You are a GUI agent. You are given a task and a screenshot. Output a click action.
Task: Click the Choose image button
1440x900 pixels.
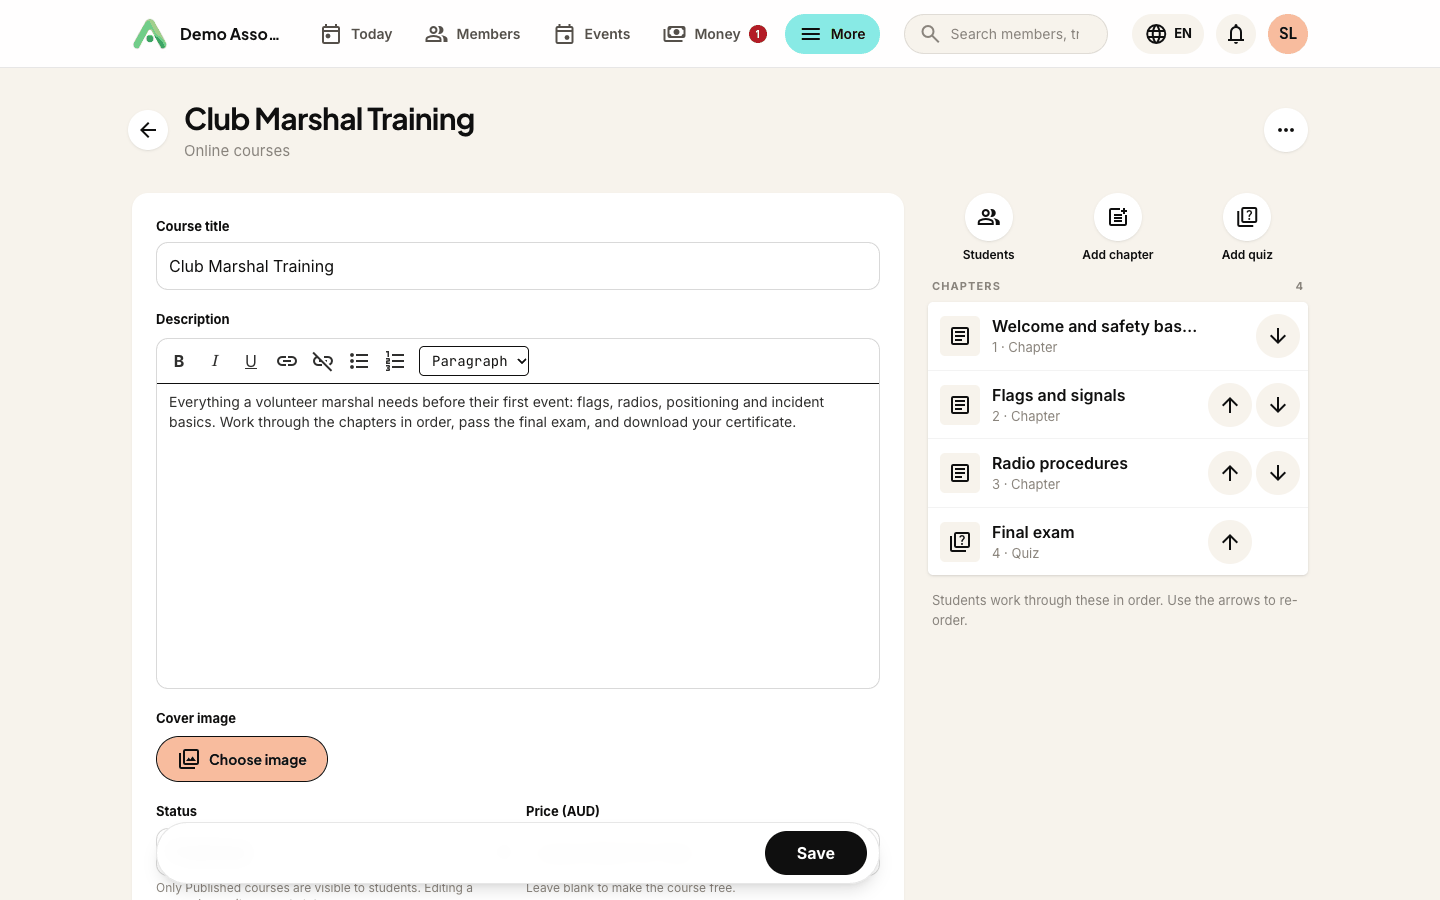coord(242,759)
